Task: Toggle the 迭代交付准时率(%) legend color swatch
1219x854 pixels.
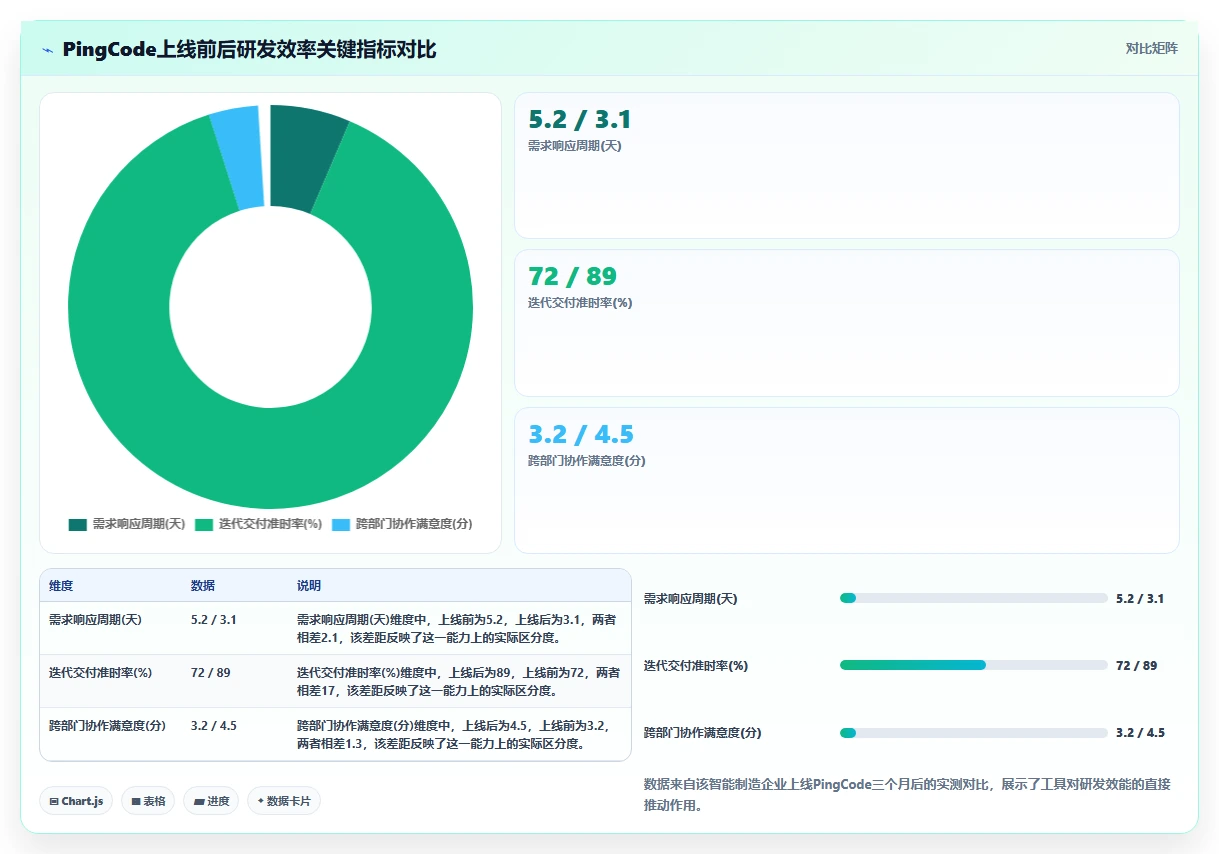Action: tap(204, 524)
